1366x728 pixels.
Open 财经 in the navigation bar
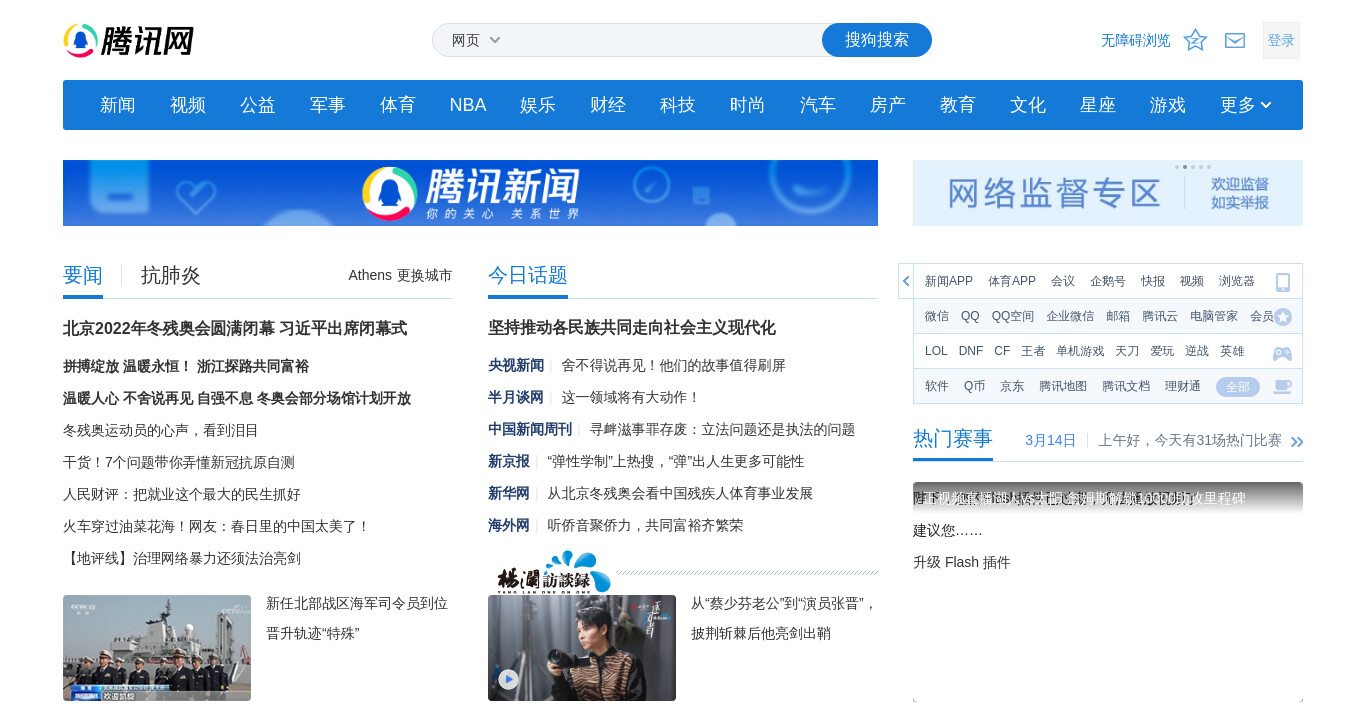click(608, 105)
